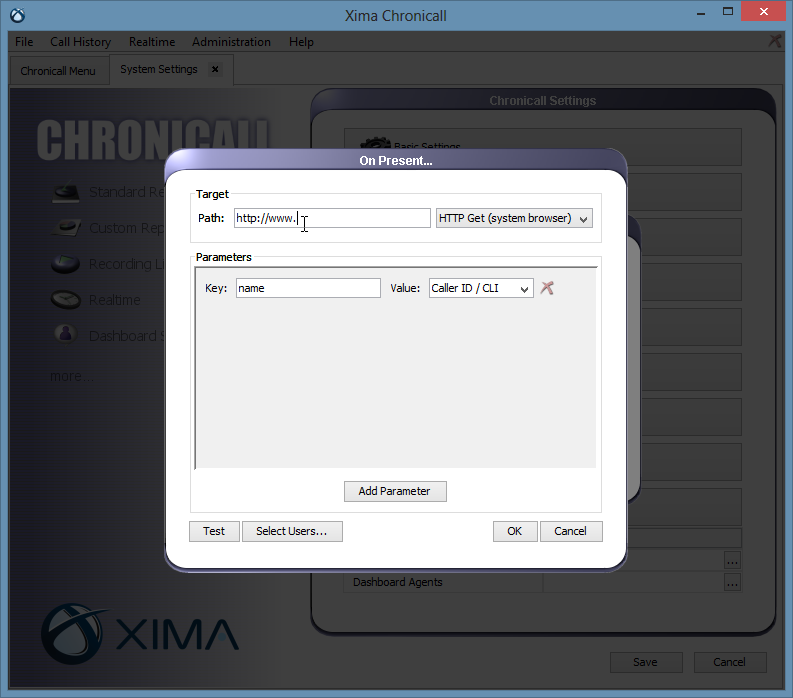
Task: Open the Realtime menu
Action: (x=152, y=42)
